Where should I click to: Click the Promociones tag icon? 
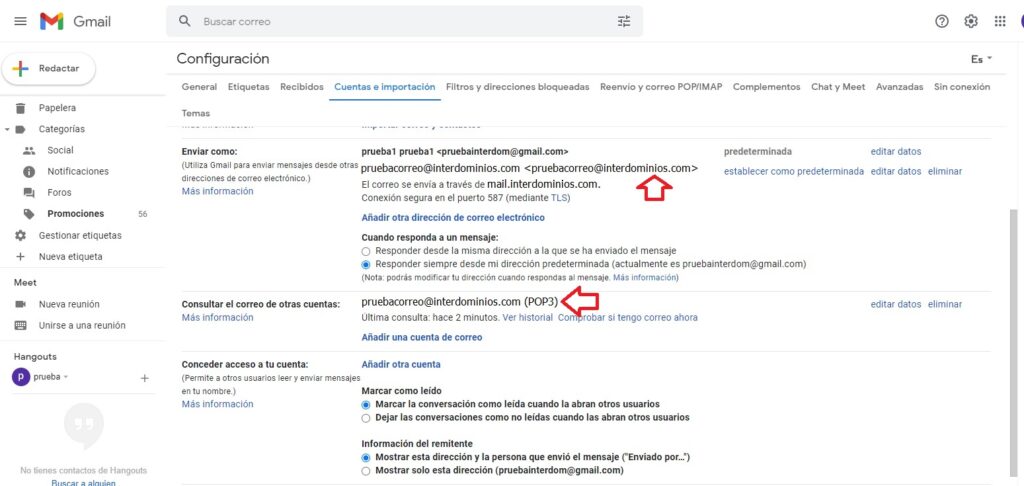coord(29,214)
